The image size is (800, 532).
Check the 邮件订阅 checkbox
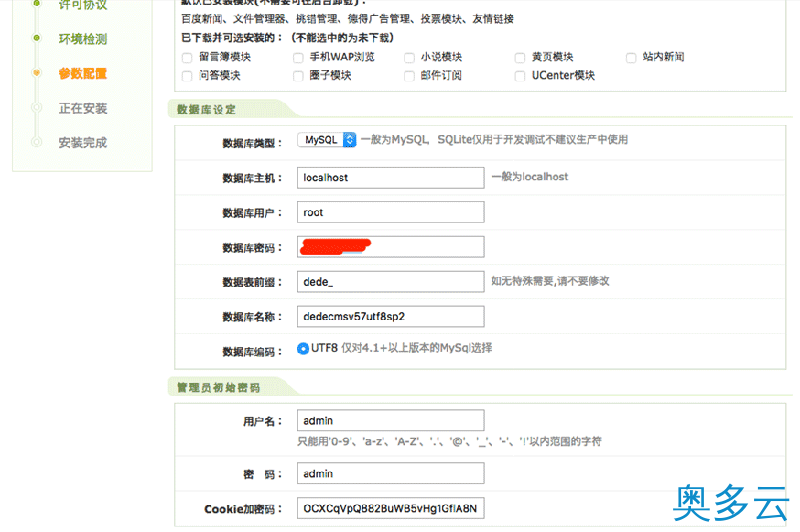(409, 76)
